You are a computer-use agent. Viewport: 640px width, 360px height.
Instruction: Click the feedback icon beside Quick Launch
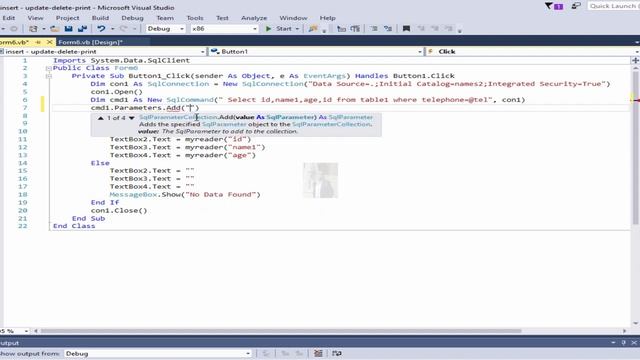[576, 6]
